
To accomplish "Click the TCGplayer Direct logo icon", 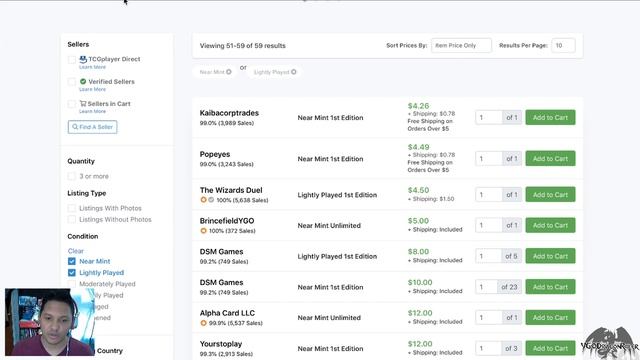I will [x=83, y=59].
